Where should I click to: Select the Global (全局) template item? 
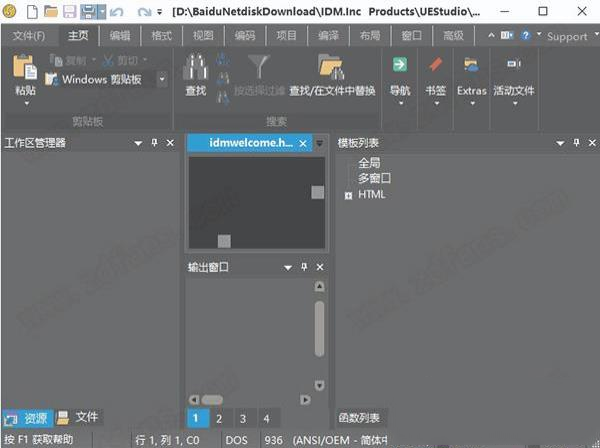369,162
